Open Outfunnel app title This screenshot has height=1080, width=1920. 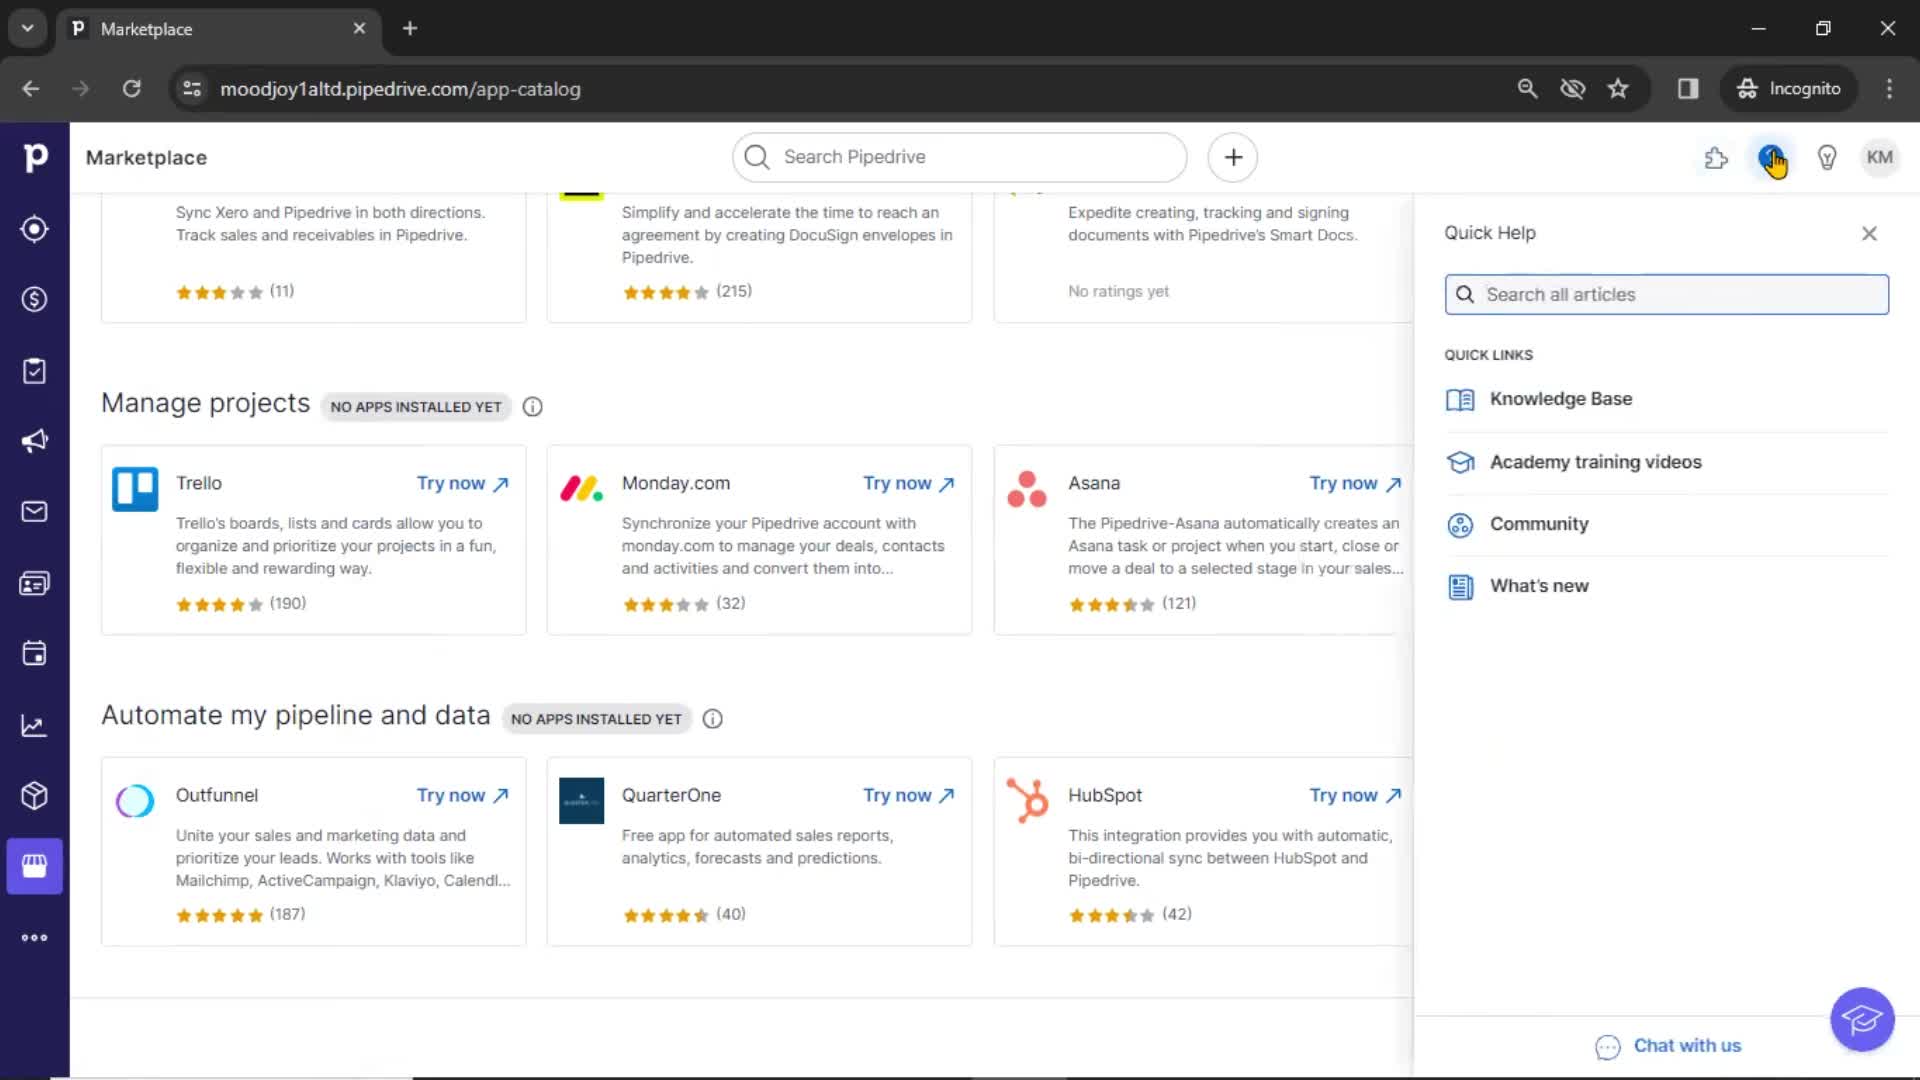(217, 795)
